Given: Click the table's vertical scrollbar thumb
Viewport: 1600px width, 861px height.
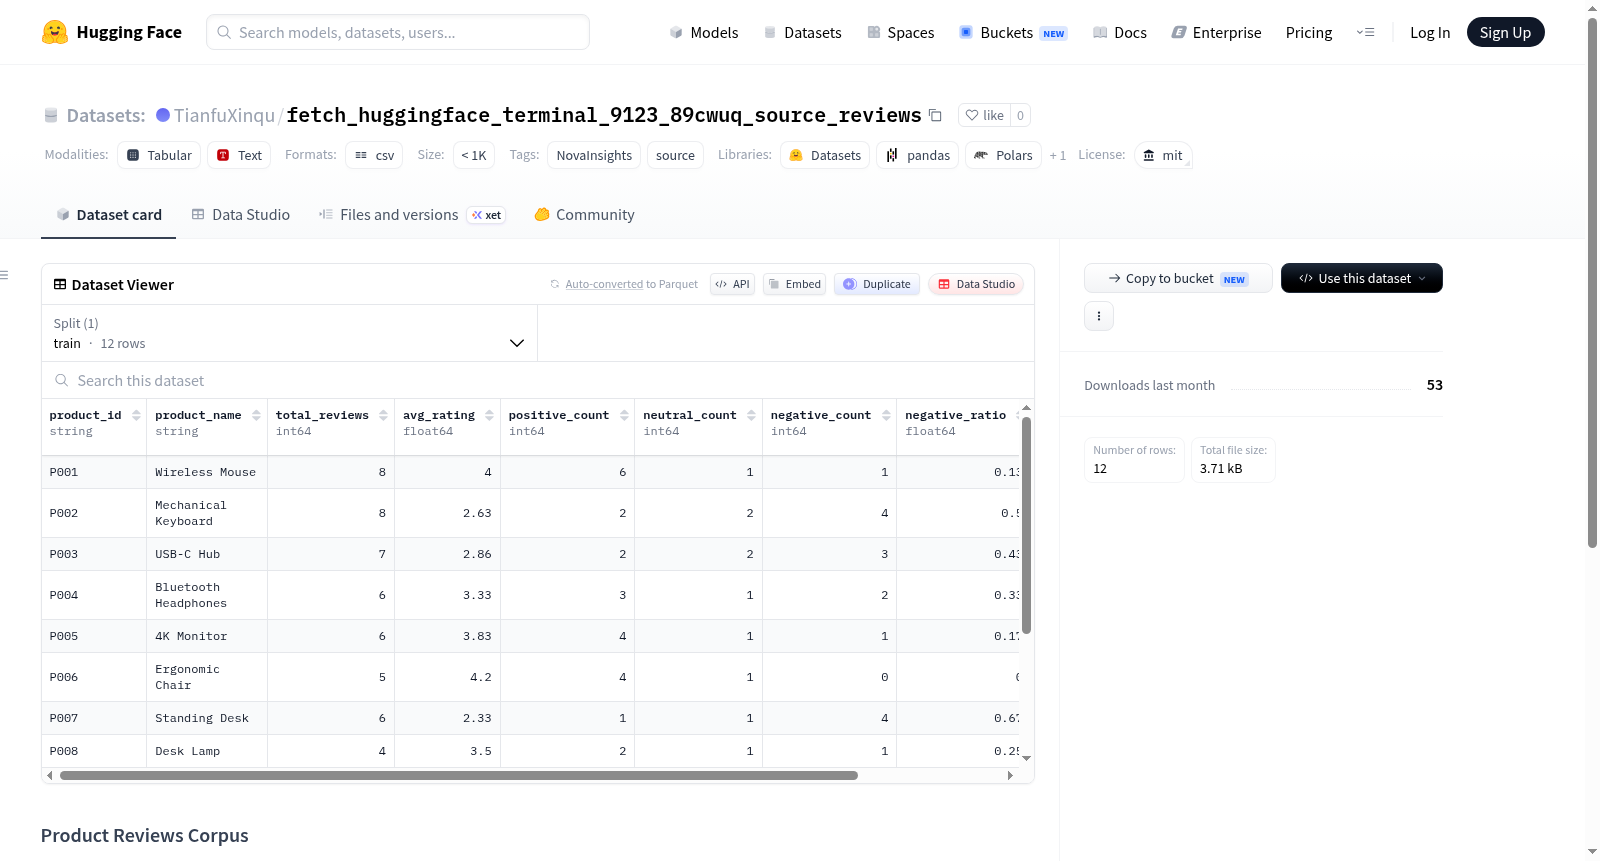Looking at the screenshot, I should pyautogui.click(x=1026, y=525).
